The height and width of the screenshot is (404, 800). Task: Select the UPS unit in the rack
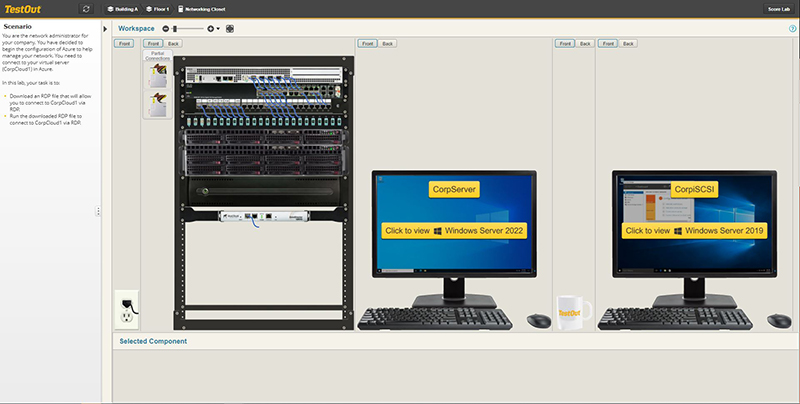pos(264,192)
